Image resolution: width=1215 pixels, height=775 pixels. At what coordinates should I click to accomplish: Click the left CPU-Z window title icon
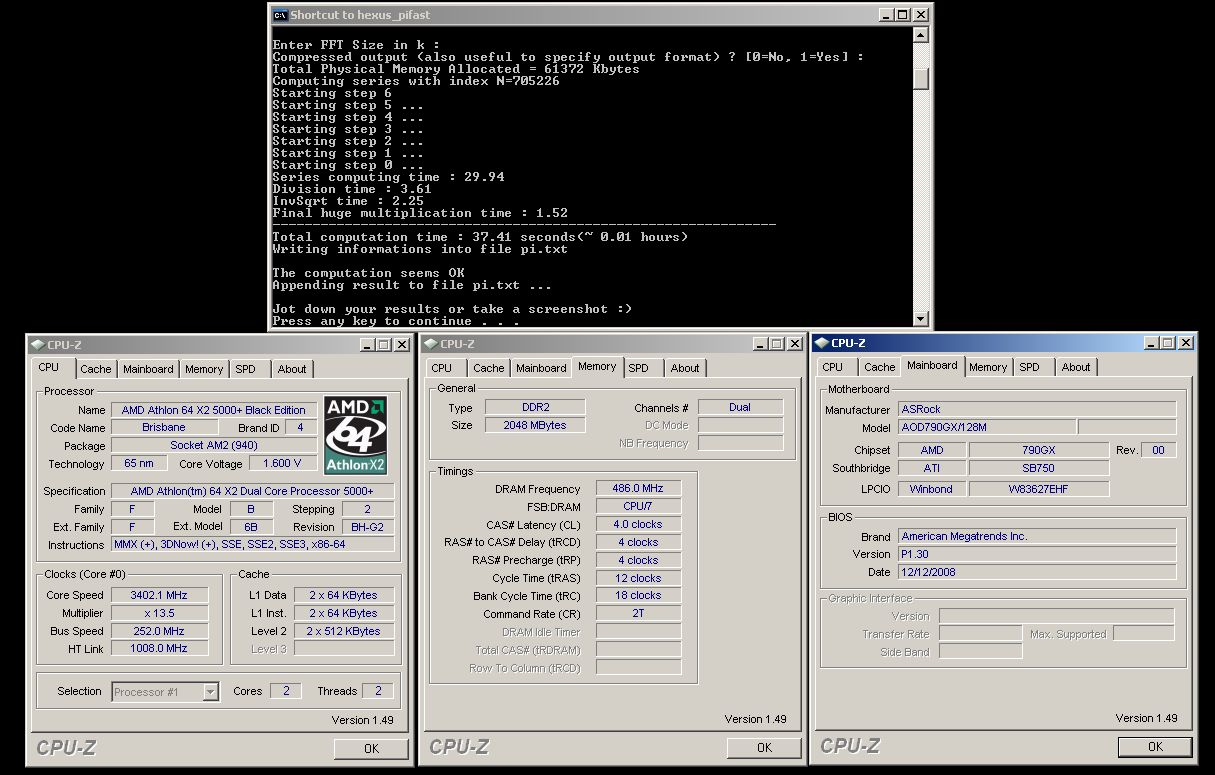[37, 345]
